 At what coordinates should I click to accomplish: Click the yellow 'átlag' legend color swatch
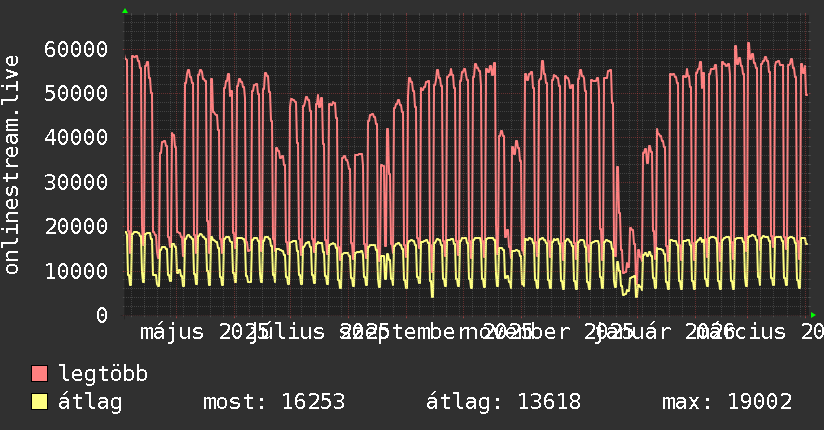[39, 402]
